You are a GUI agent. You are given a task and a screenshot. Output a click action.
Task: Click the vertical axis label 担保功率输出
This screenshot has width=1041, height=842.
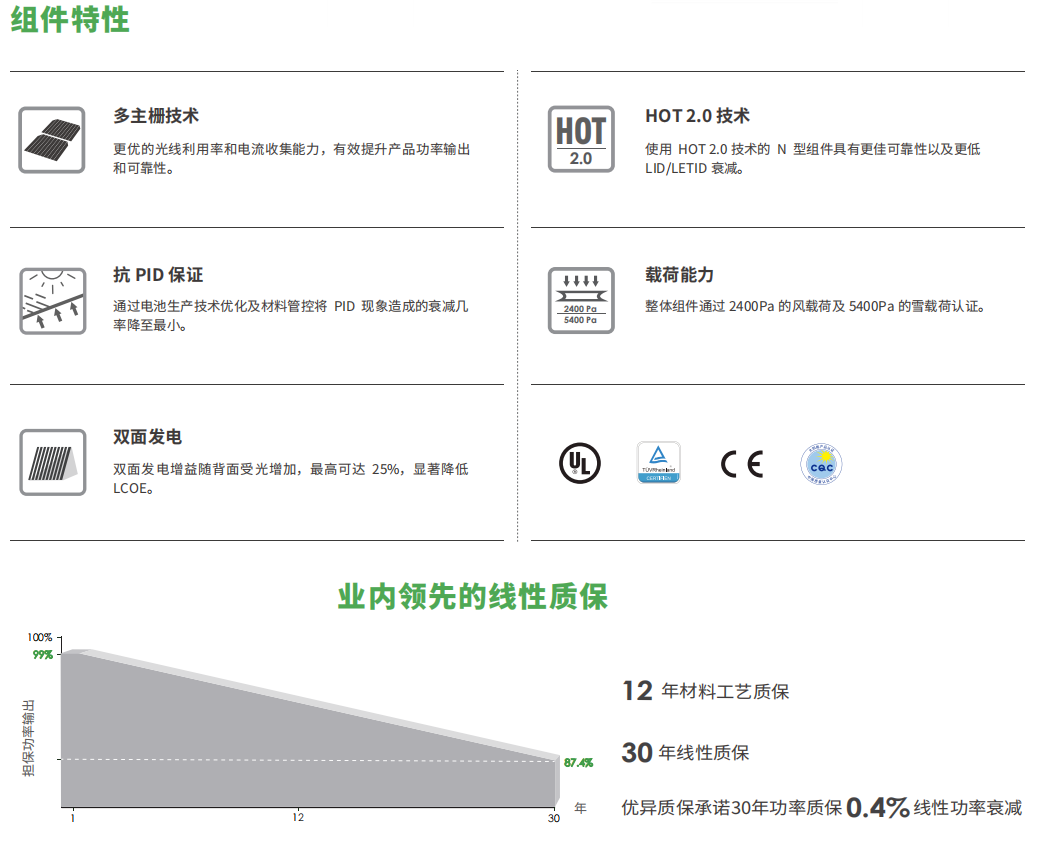[x=28, y=738]
